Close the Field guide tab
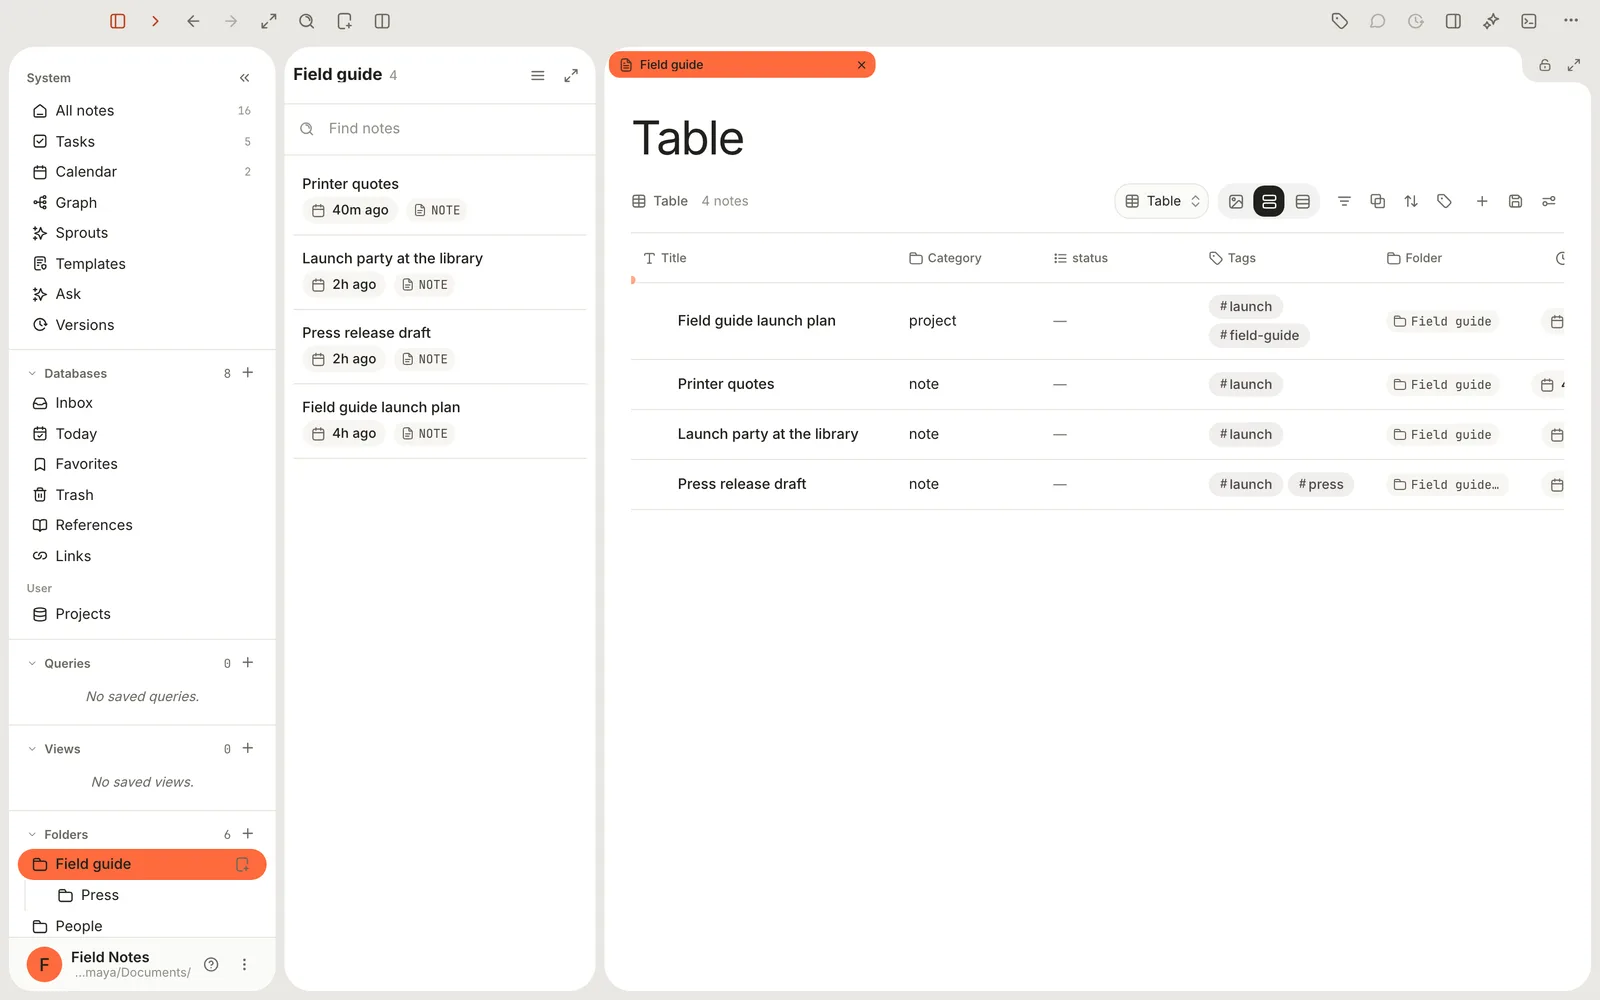 coord(861,65)
